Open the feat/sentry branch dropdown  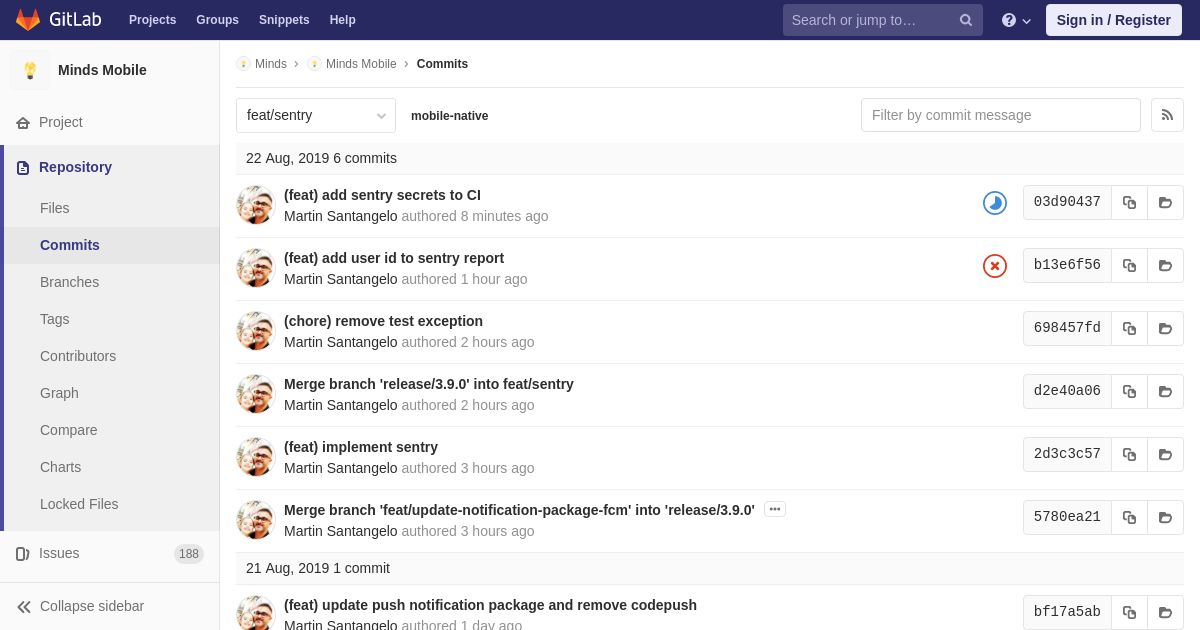[316, 115]
